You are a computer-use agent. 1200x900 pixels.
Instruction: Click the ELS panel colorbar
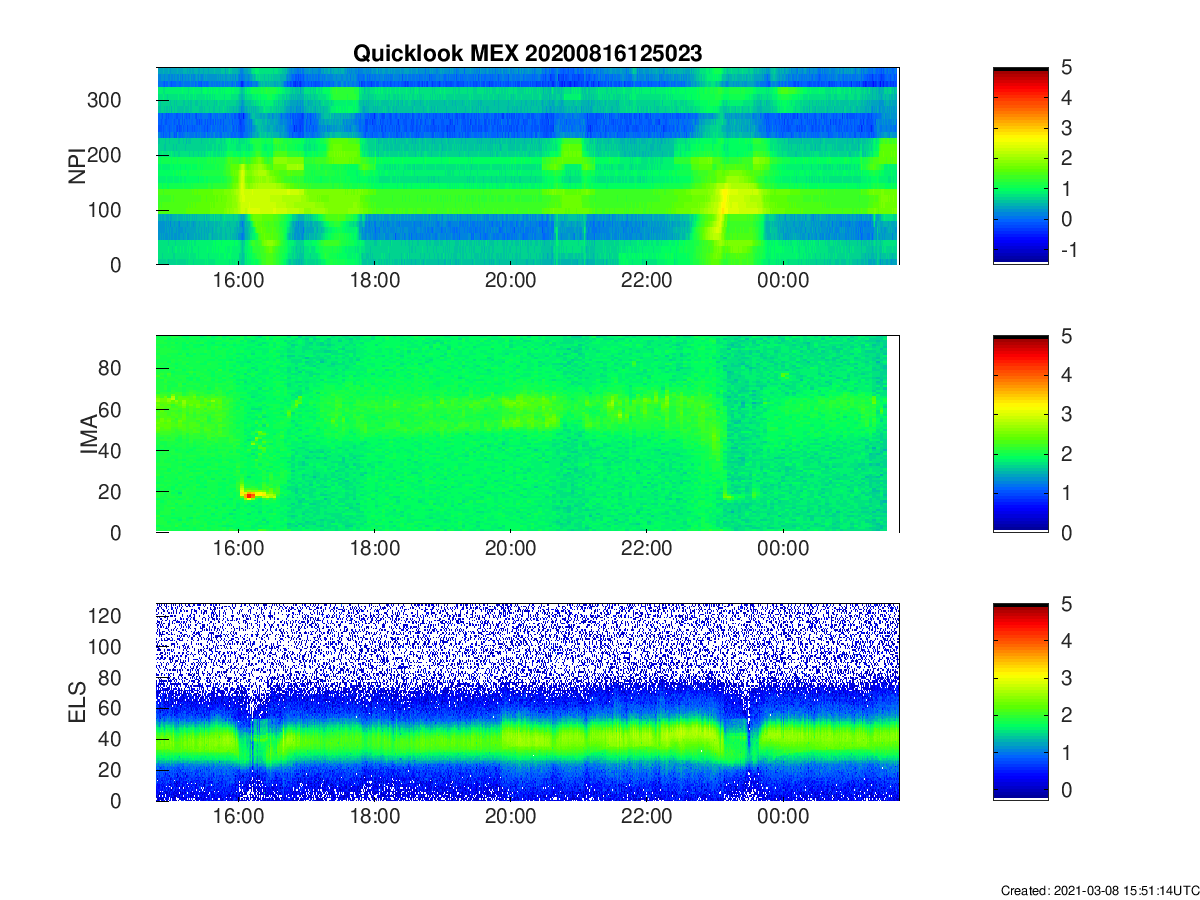1020,702
